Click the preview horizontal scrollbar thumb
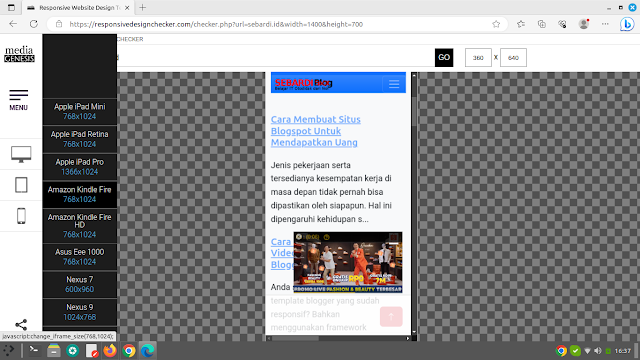 pos(296,338)
